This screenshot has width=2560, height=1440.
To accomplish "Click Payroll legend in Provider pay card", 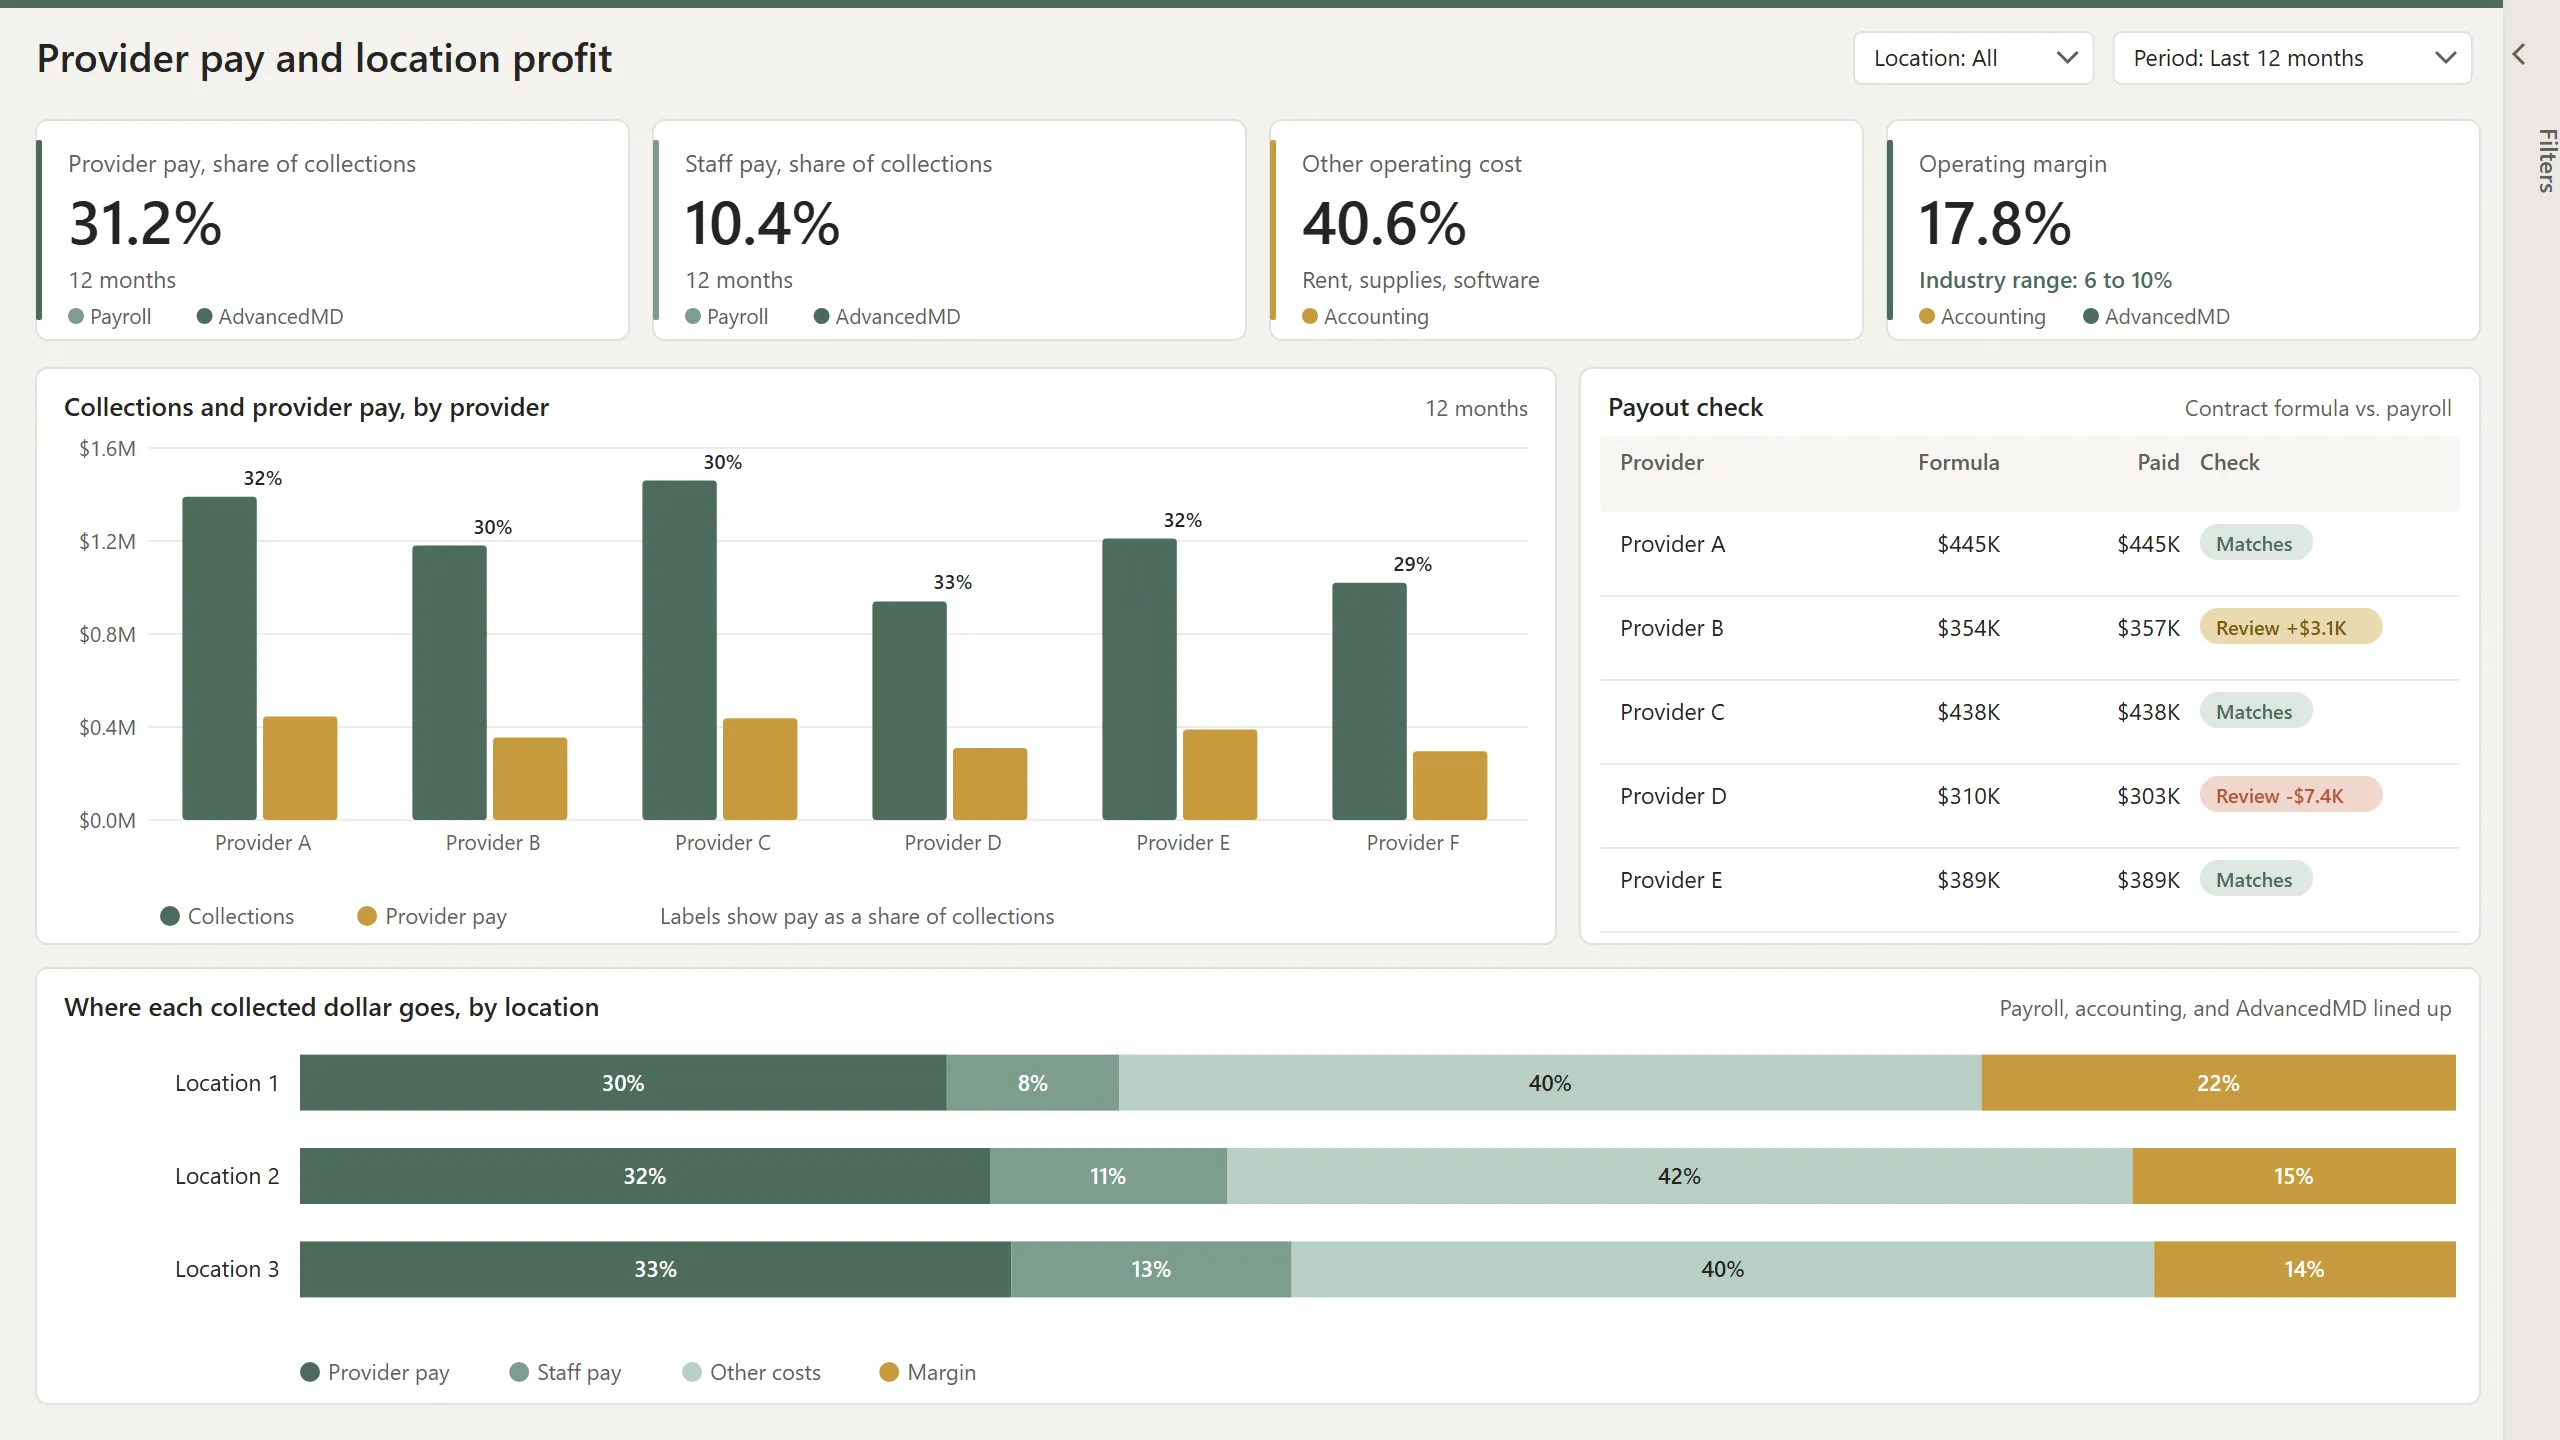I will pos(110,316).
